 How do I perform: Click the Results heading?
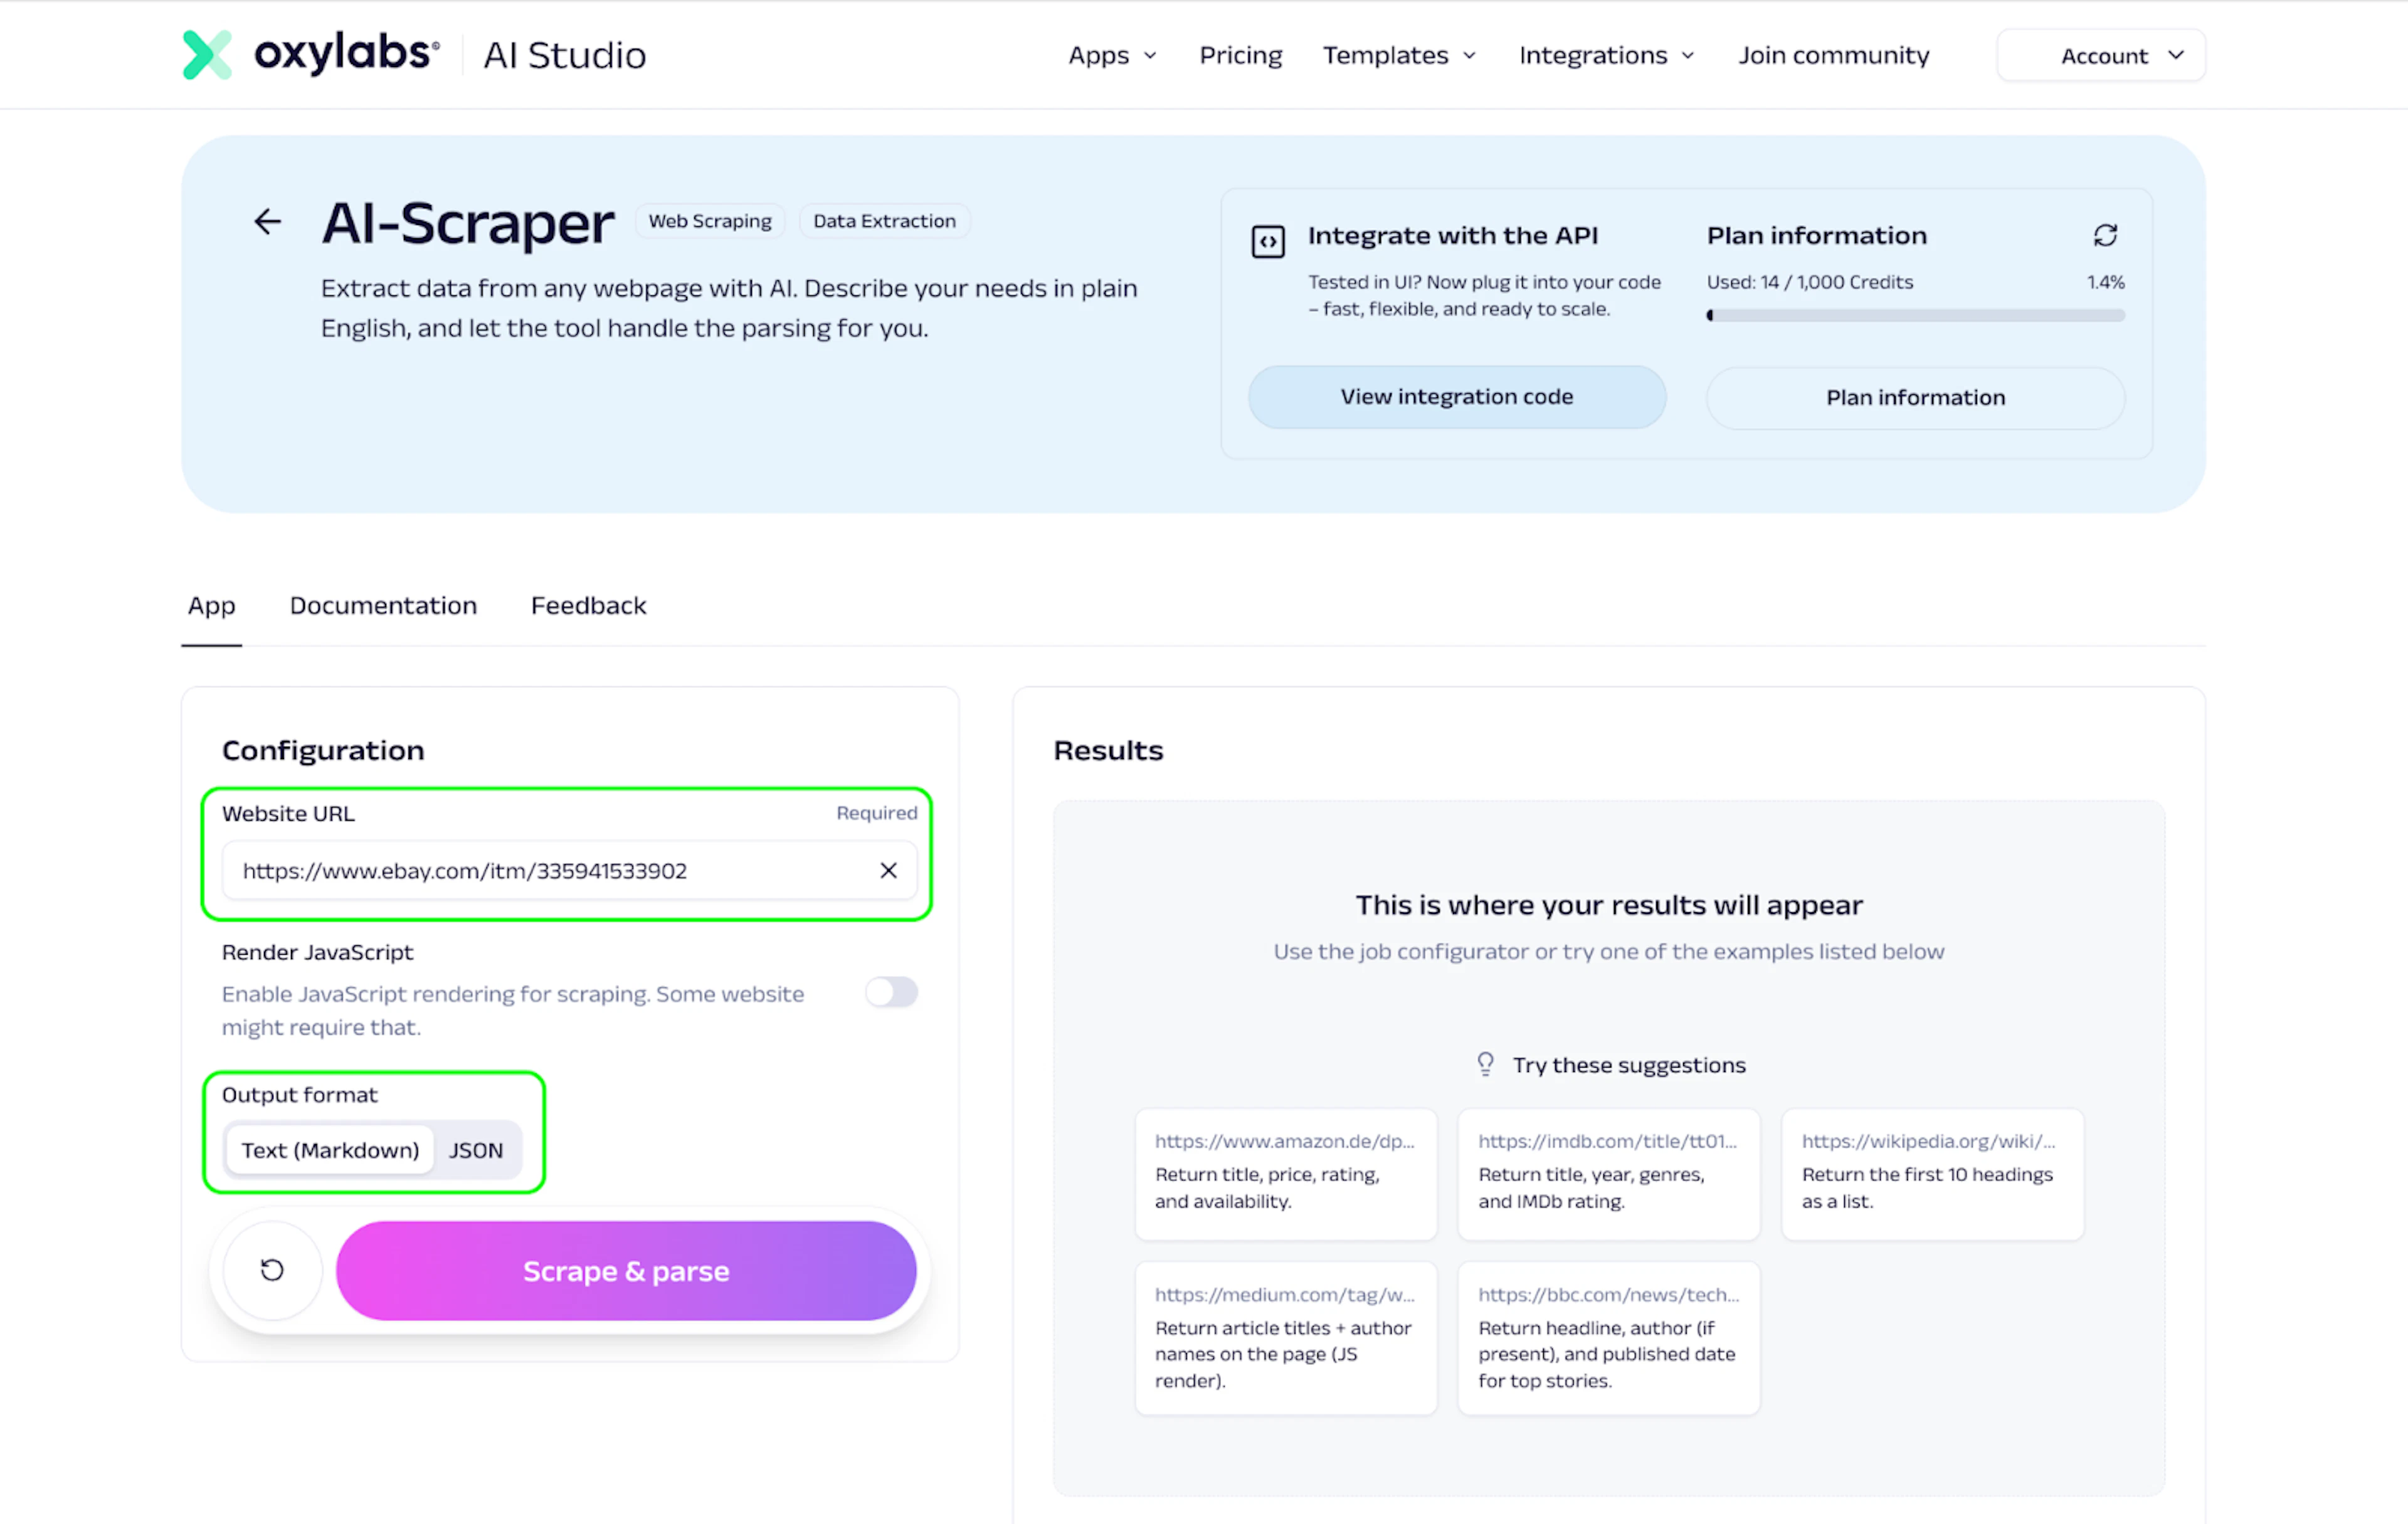coord(1108,750)
